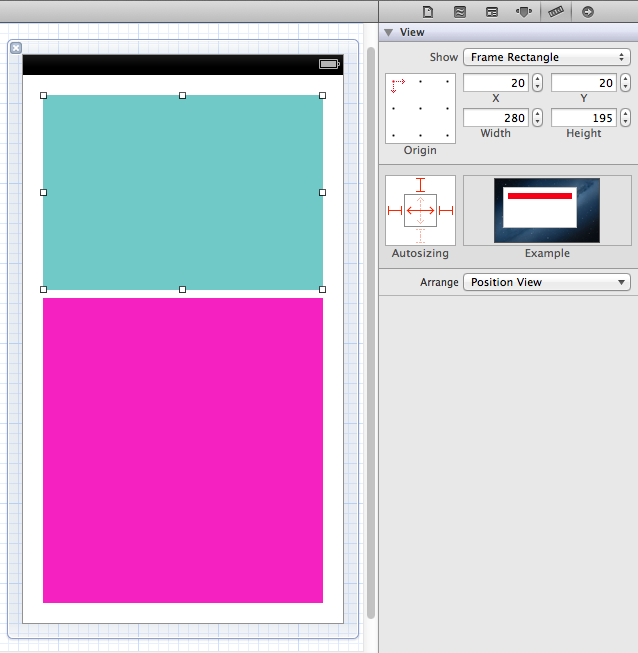Select the top-center origin anchor point
The image size is (638, 653).
tap(420, 82)
